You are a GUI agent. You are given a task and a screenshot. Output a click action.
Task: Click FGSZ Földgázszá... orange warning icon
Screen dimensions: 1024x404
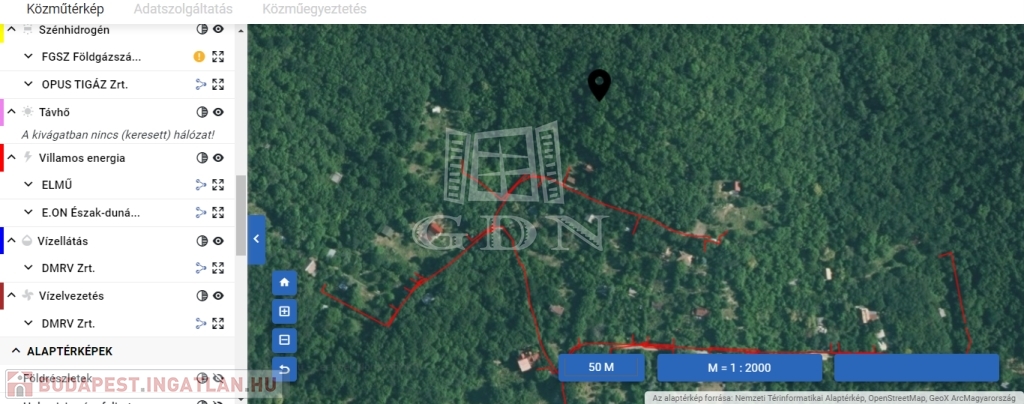[x=199, y=57]
